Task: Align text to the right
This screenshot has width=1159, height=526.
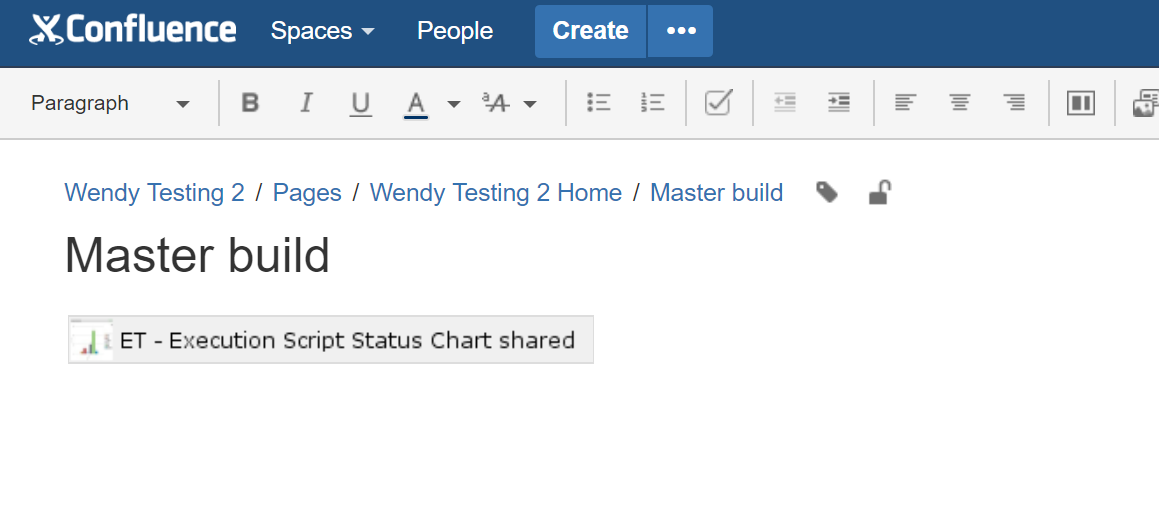Action: click(1014, 103)
